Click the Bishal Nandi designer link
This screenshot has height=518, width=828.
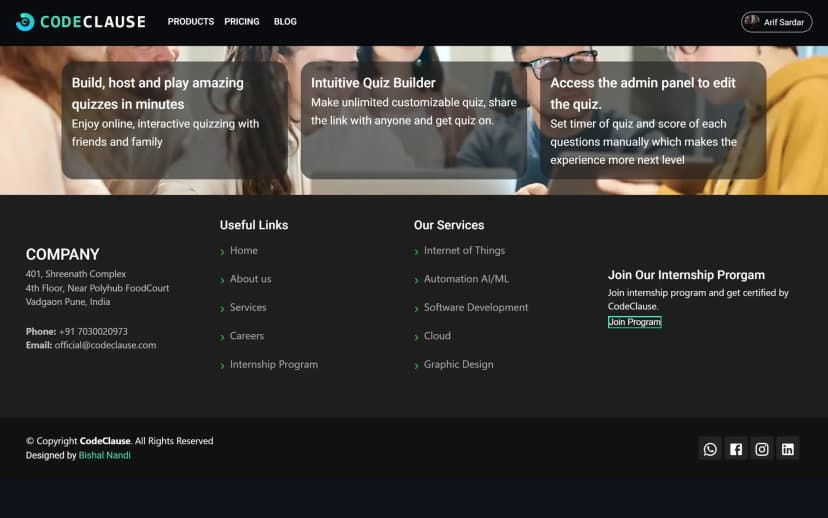105,455
